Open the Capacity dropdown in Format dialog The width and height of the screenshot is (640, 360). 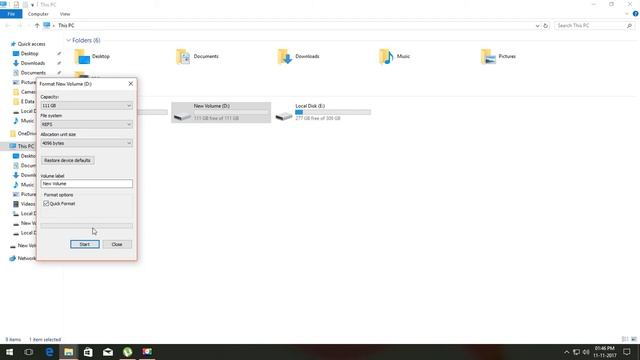pos(87,106)
